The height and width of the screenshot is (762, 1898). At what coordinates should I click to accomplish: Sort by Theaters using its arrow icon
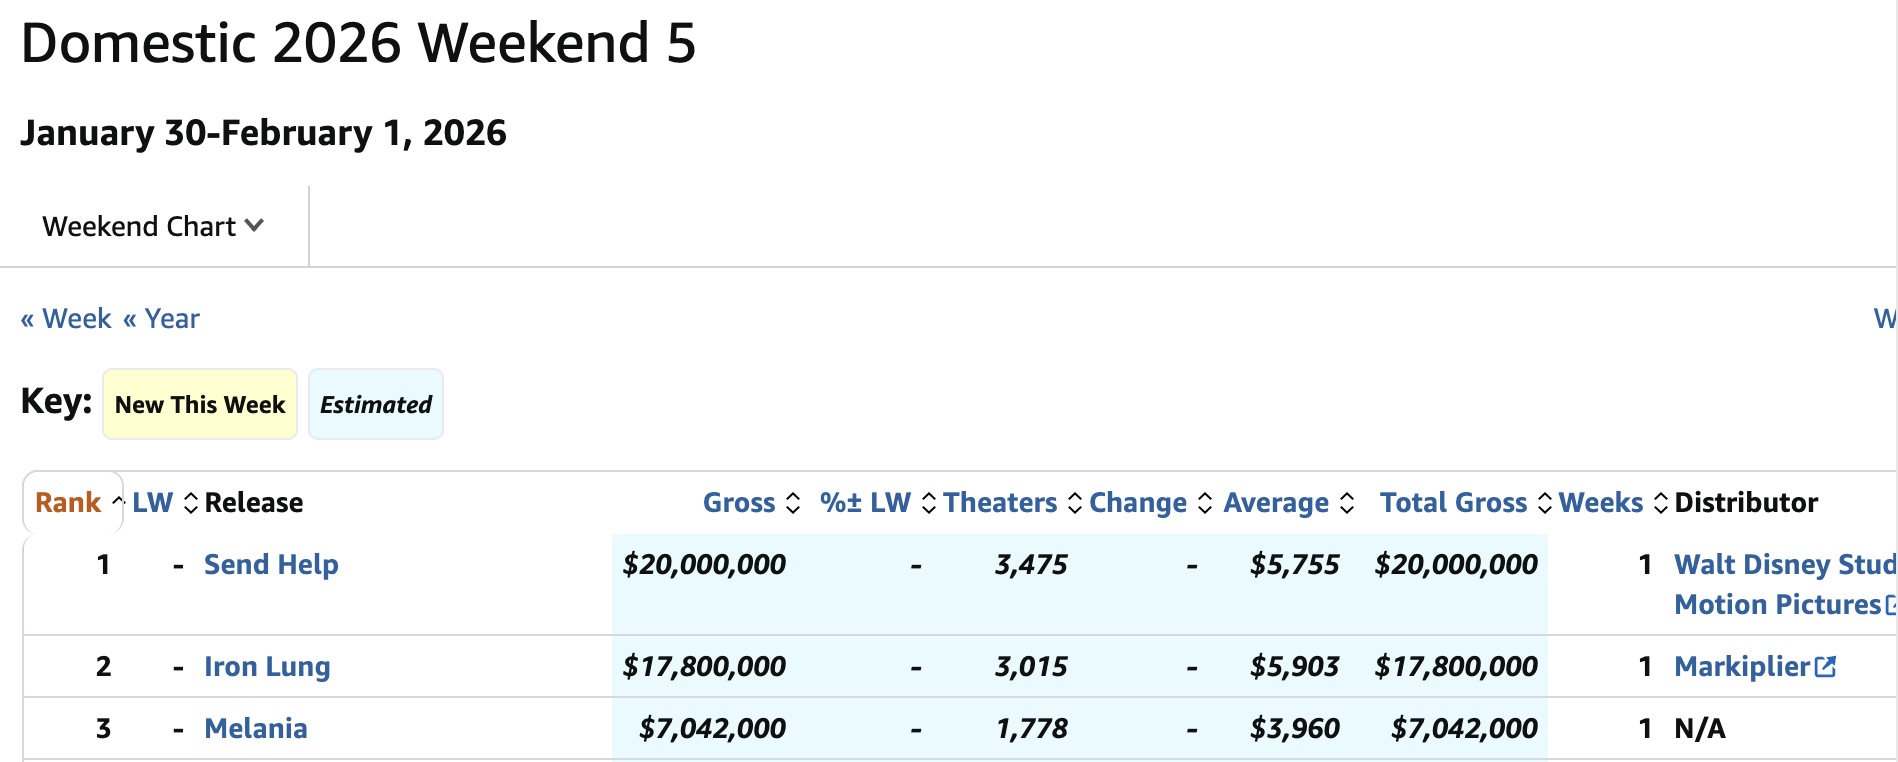point(1075,503)
